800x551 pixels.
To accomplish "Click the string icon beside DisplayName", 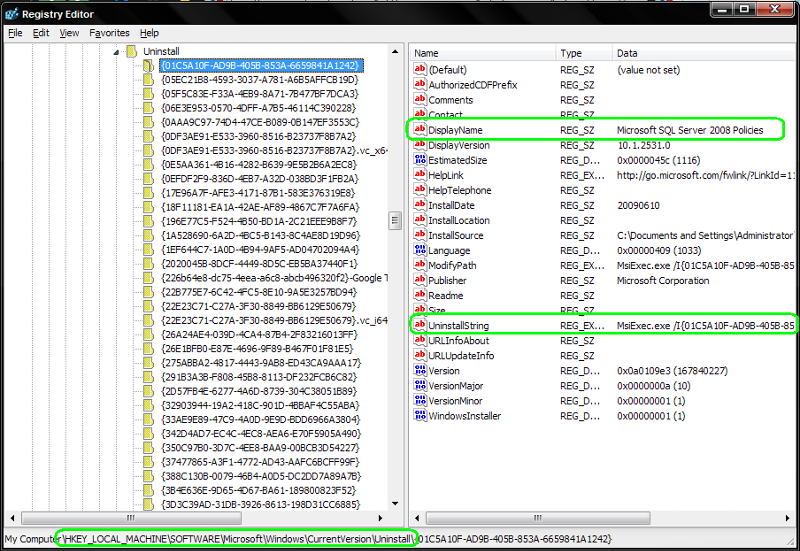I will click(x=420, y=129).
